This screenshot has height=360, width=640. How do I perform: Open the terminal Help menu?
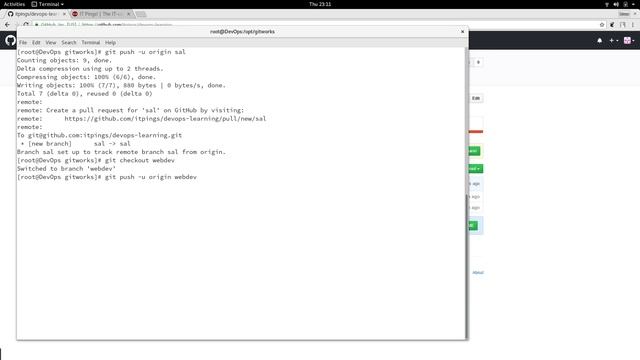pos(110,42)
